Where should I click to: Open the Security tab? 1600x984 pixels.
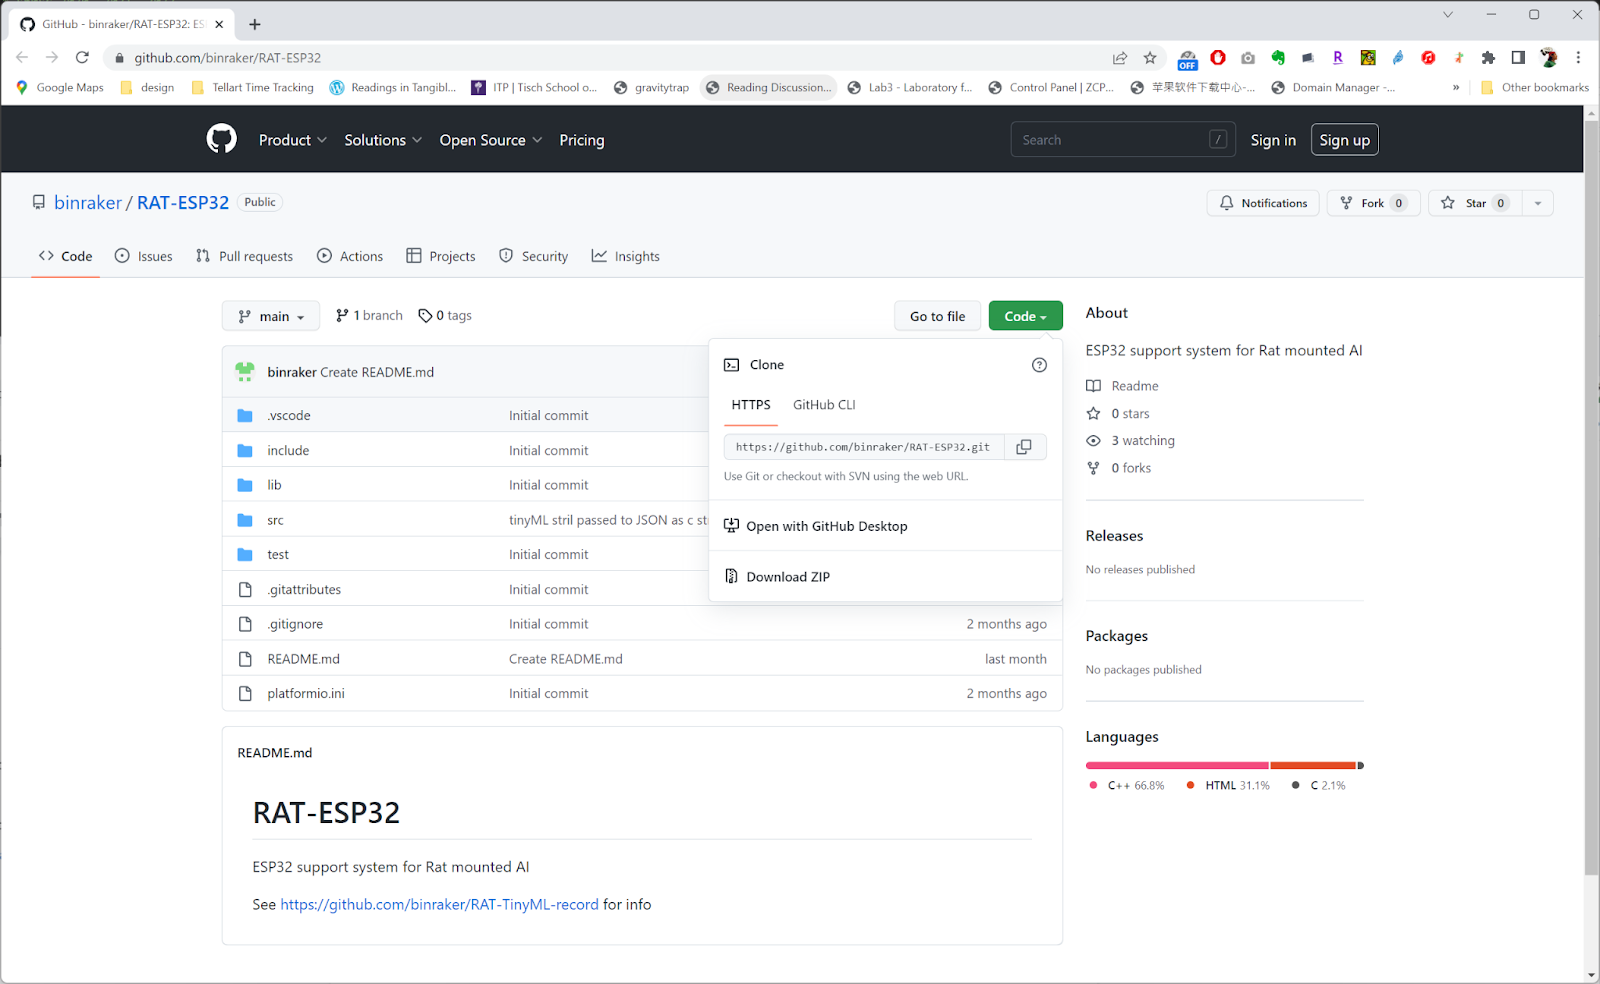[533, 256]
